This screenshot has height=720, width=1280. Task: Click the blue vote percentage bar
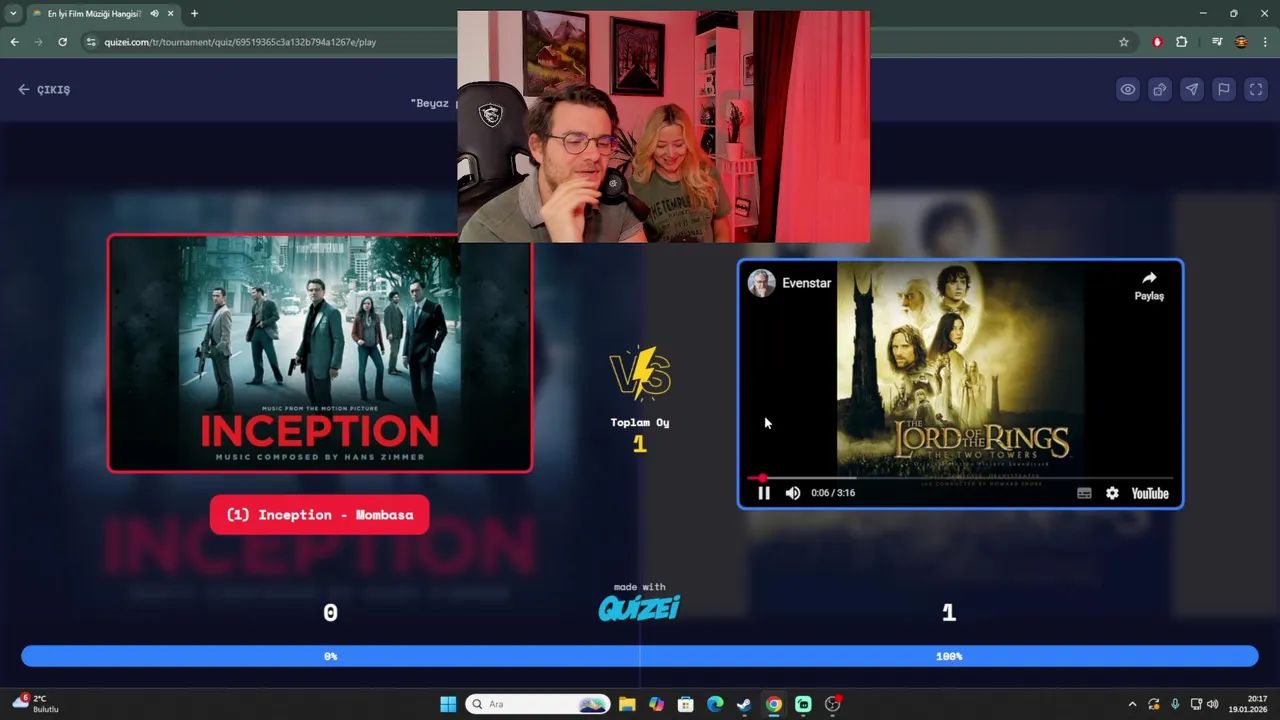(x=640, y=656)
